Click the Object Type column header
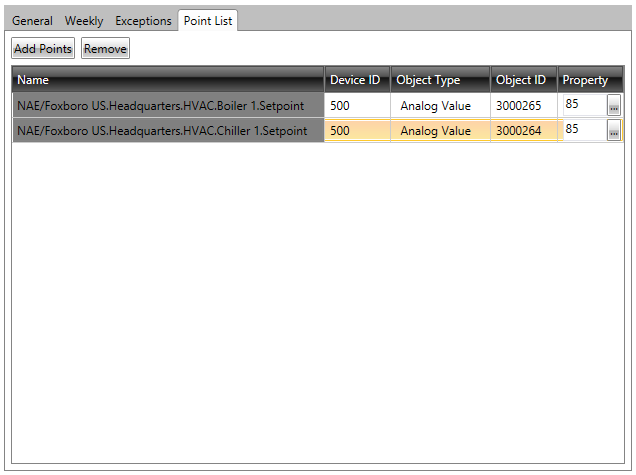Screen dimensions: 636x475 [x=439, y=80]
